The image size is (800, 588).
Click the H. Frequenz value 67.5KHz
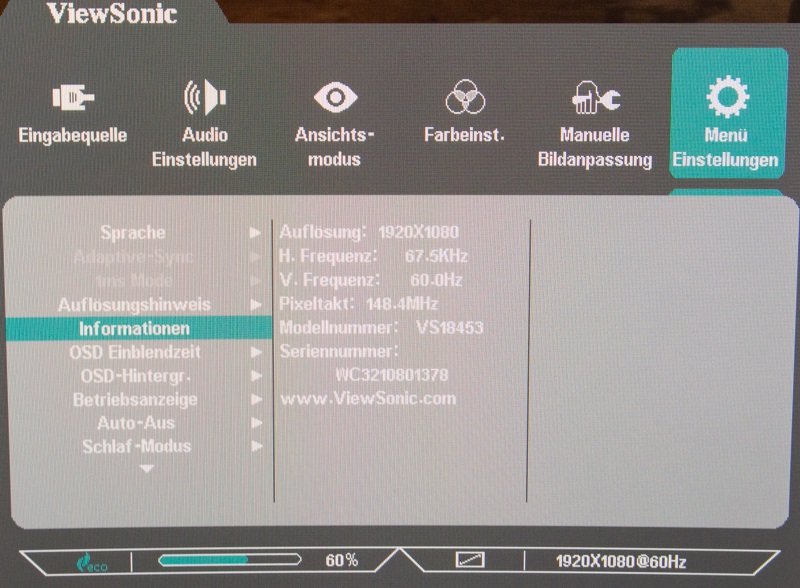(436, 256)
